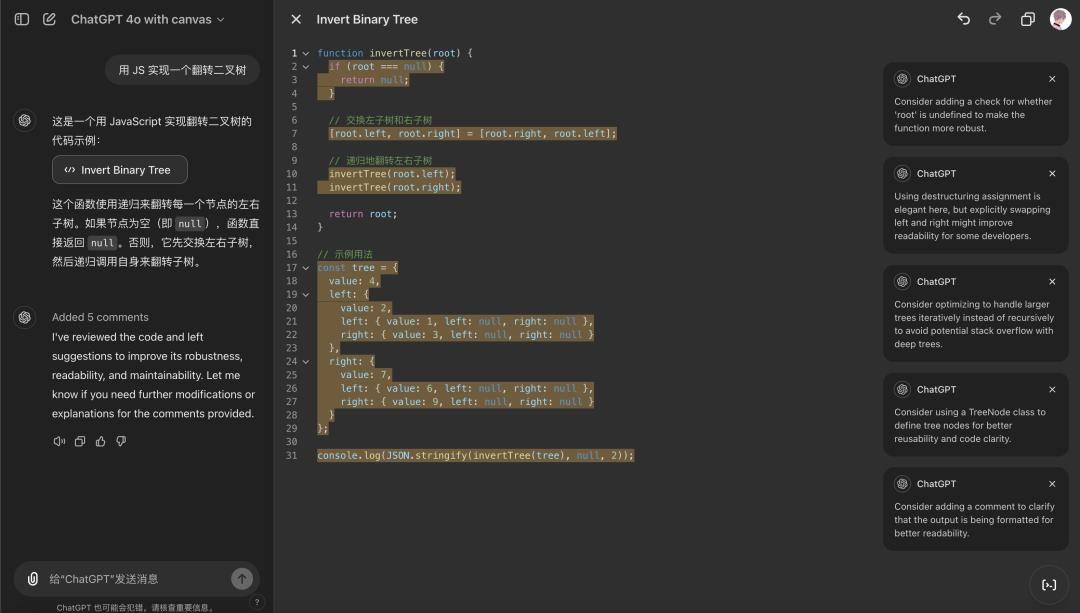Click the read aloud speaker icon

(x=59, y=441)
